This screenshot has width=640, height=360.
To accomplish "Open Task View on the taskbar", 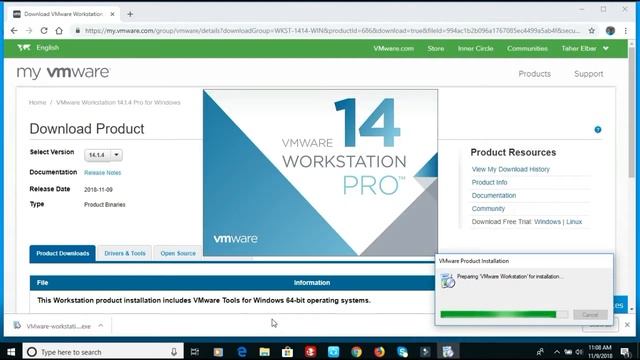I will pos(195,352).
